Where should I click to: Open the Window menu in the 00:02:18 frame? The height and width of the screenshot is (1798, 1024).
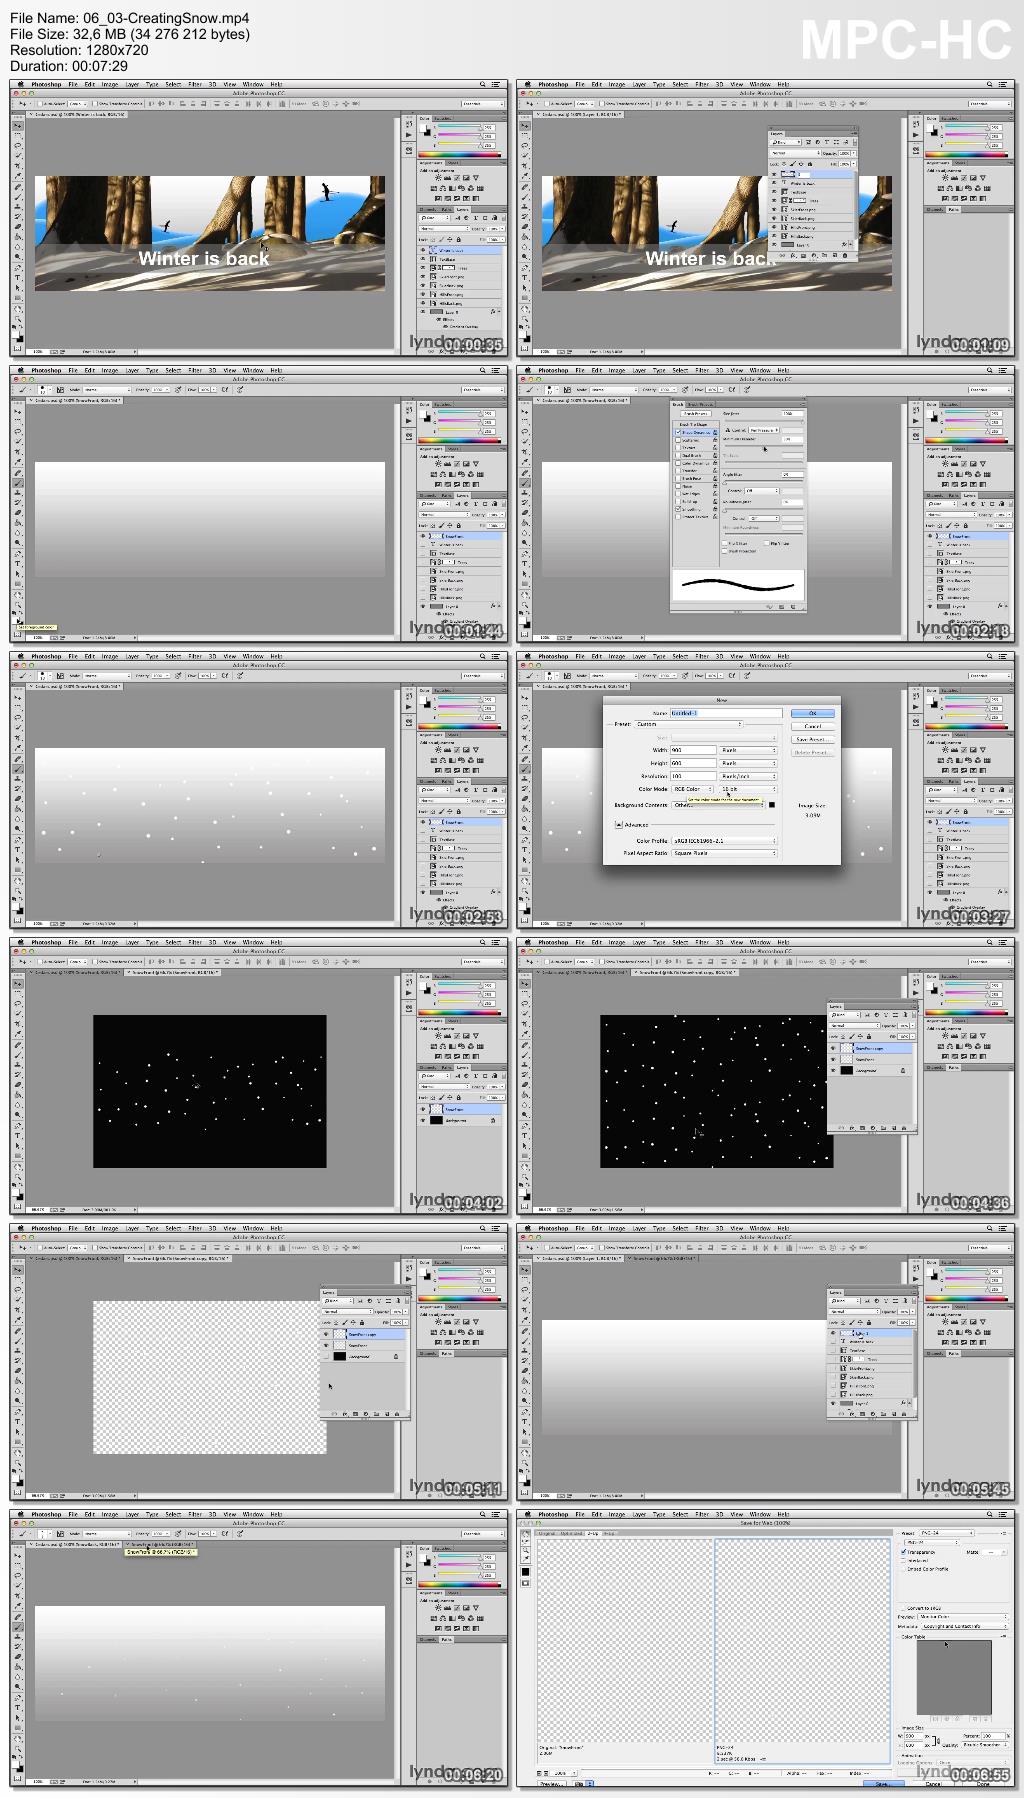760,370
